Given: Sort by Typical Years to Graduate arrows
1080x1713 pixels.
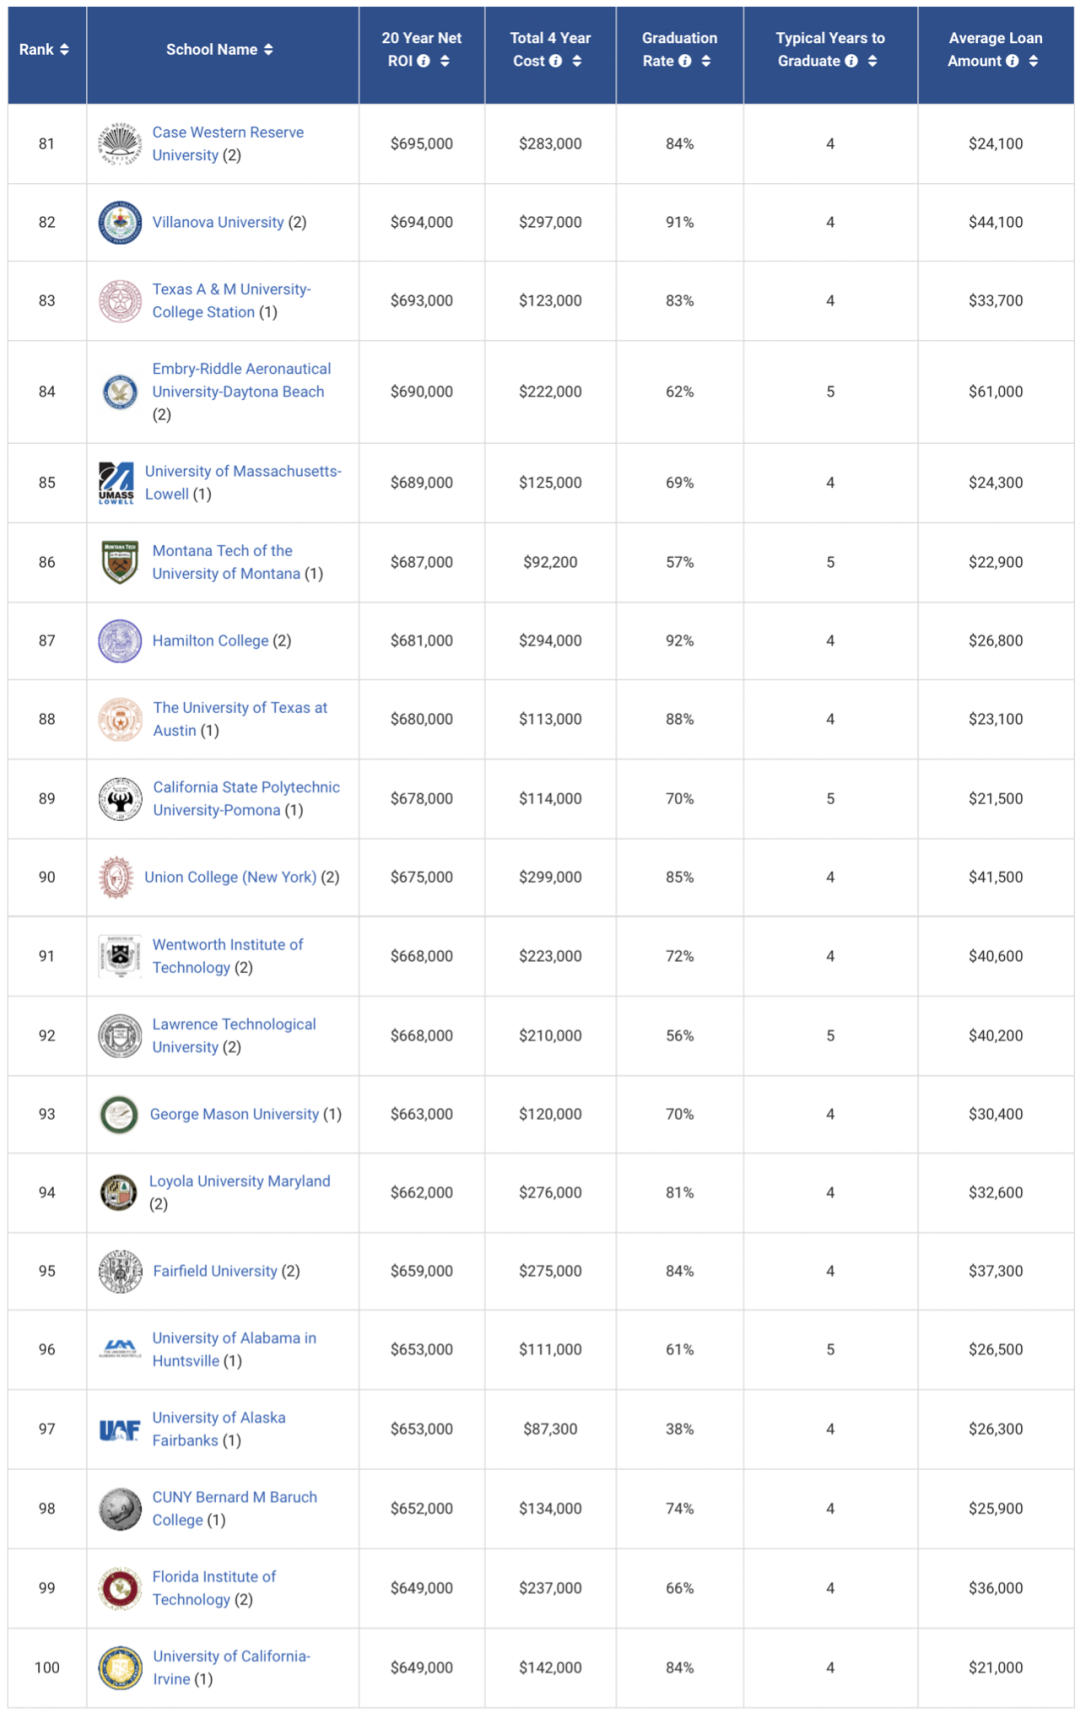Looking at the screenshot, I should (x=873, y=61).
